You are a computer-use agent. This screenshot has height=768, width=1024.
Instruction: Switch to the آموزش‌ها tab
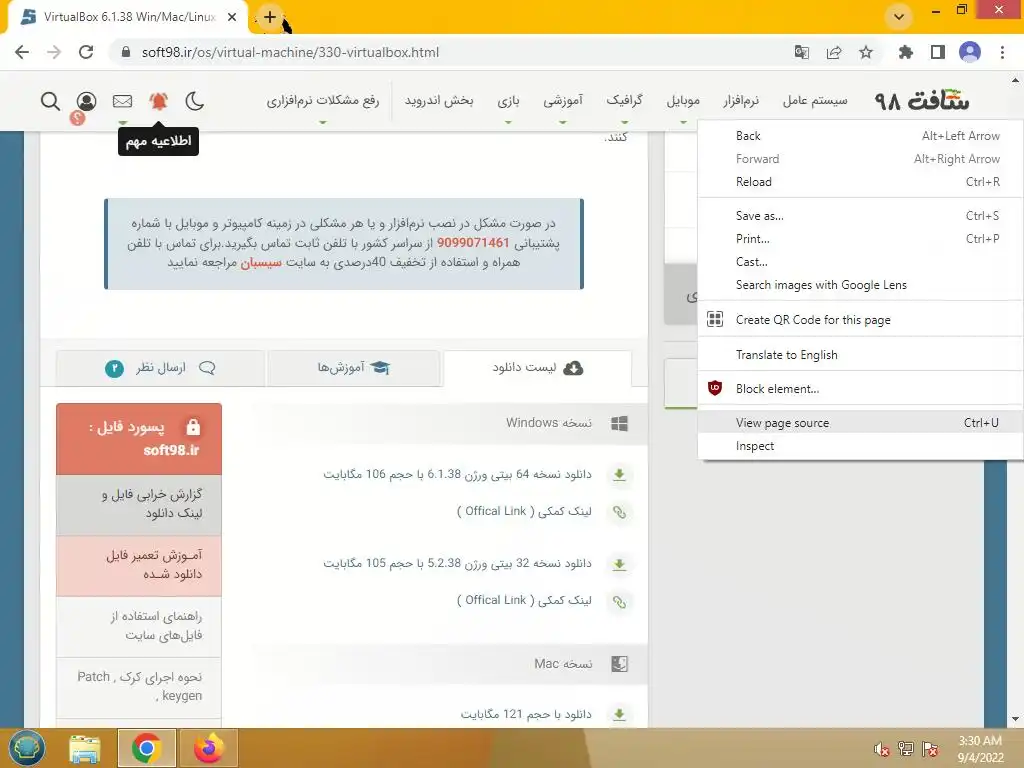coord(353,368)
